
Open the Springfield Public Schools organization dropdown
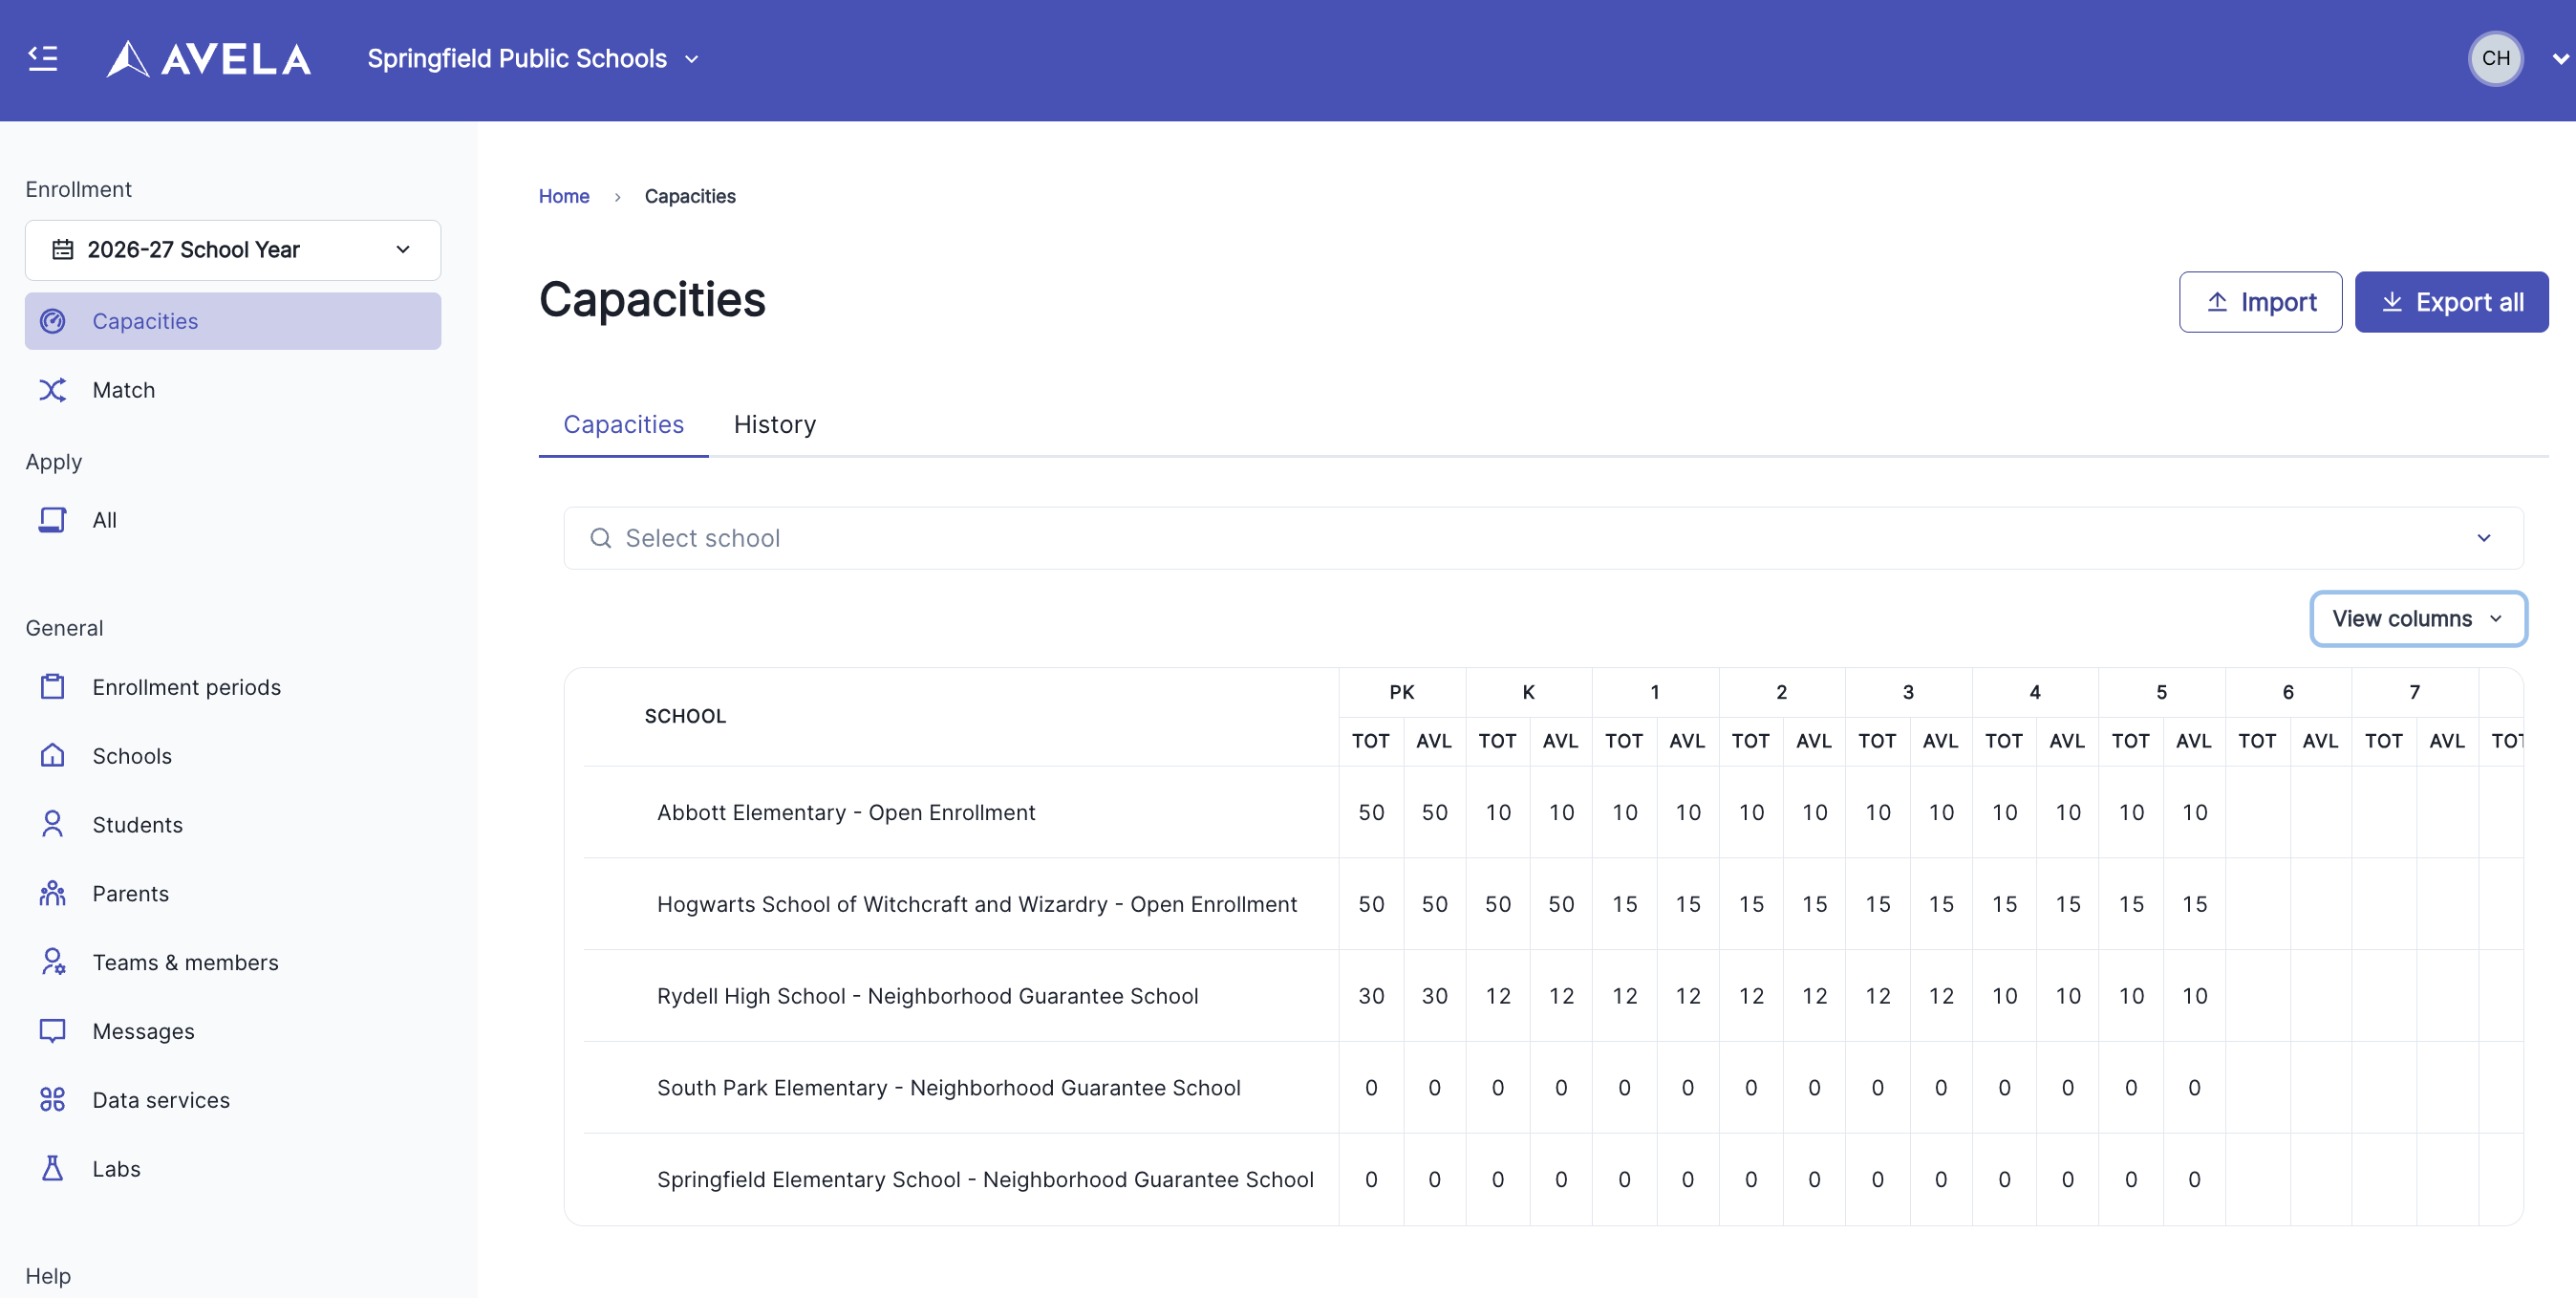click(x=532, y=59)
